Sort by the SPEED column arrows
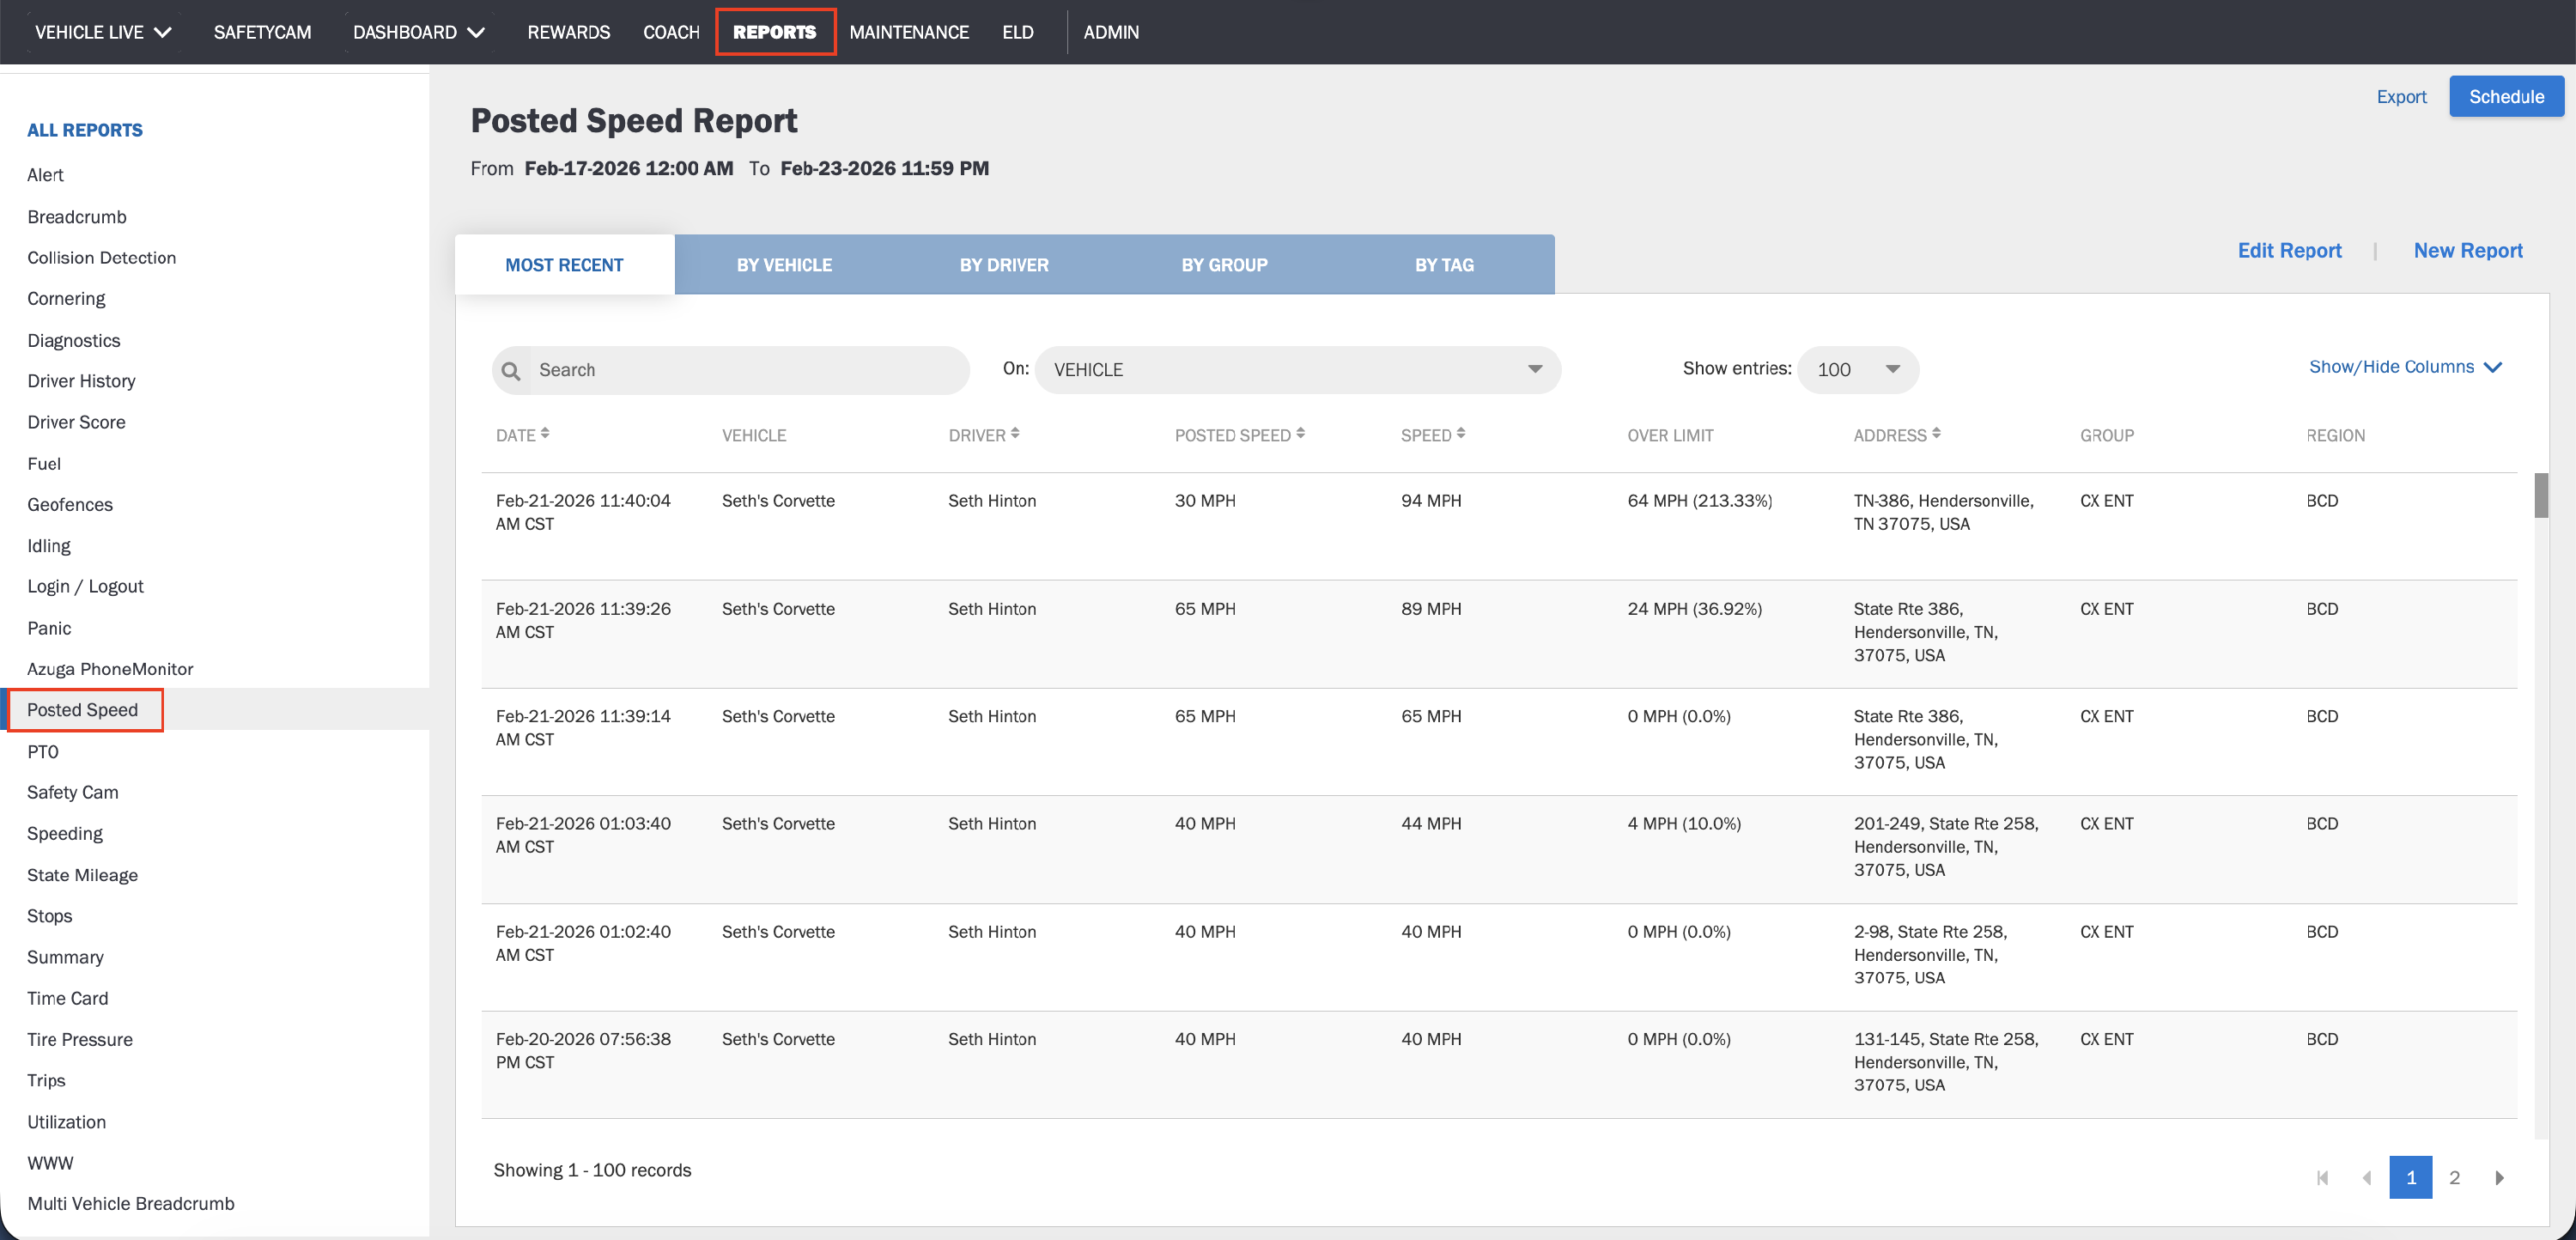 coord(1461,434)
